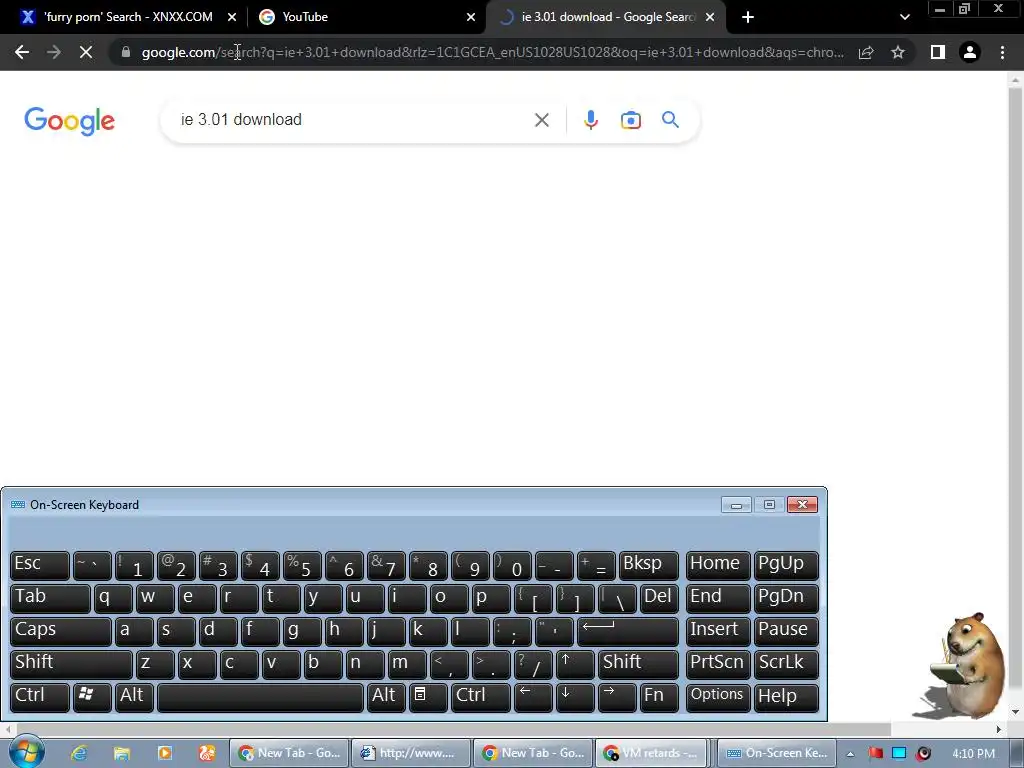Open the Chrome profile avatar menu
Image resolution: width=1024 pixels, height=768 pixels.
970,52
